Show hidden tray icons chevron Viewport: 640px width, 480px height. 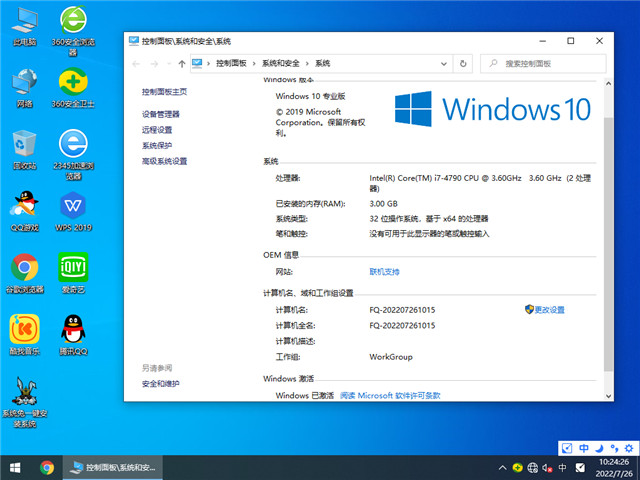tap(502, 468)
